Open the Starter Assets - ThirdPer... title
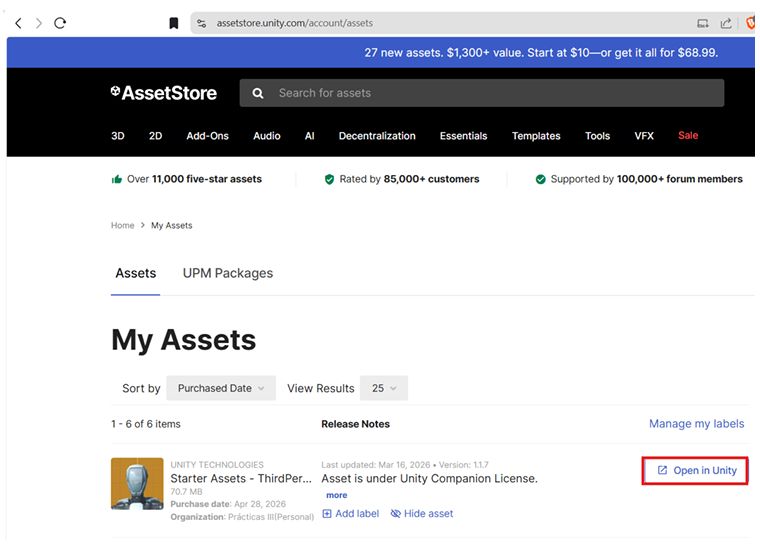Viewport: 760px width, 552px height. click(241, 478)
